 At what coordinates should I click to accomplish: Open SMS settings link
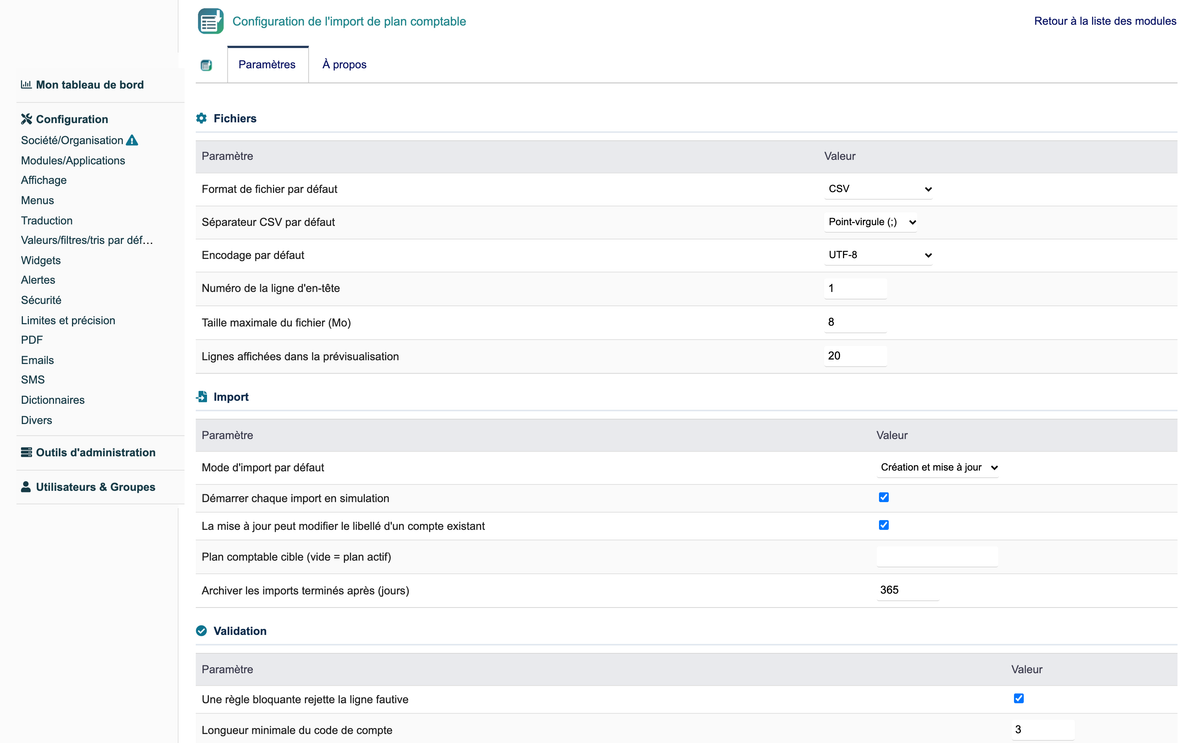coord(33,380)
